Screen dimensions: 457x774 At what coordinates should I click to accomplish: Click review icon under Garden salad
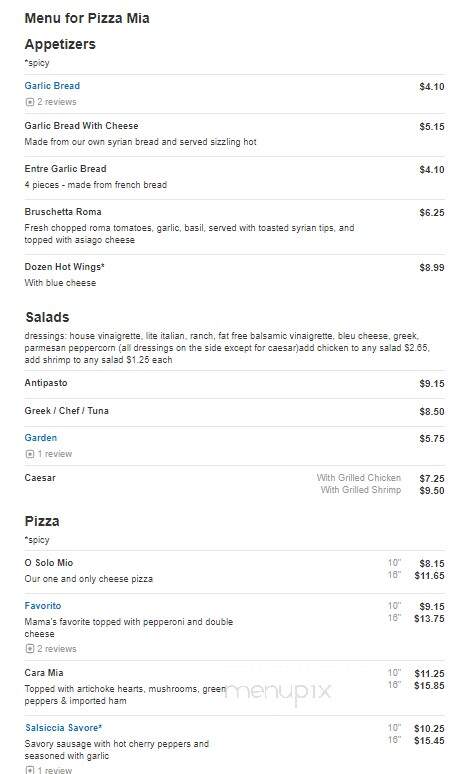[30, 454]
